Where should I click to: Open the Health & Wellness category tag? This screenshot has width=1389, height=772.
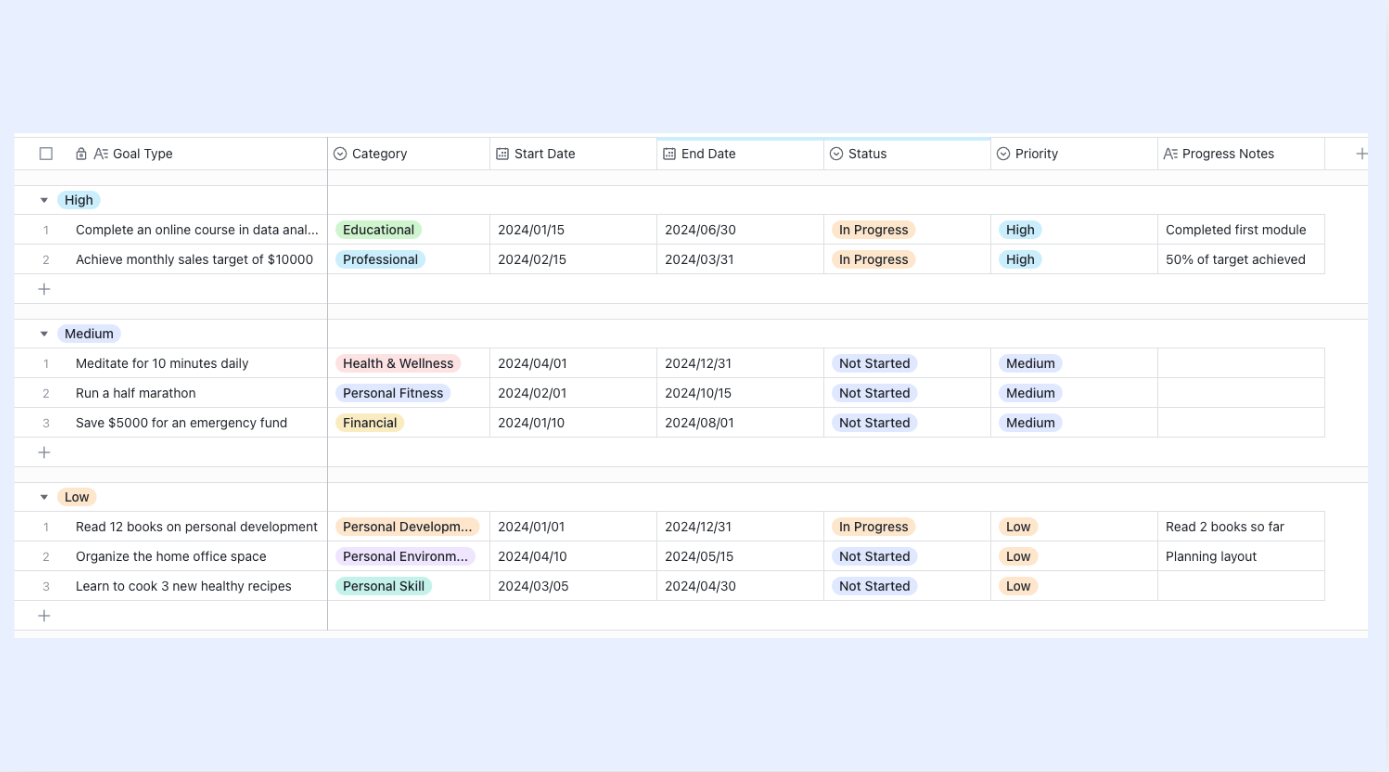[398, 364]
